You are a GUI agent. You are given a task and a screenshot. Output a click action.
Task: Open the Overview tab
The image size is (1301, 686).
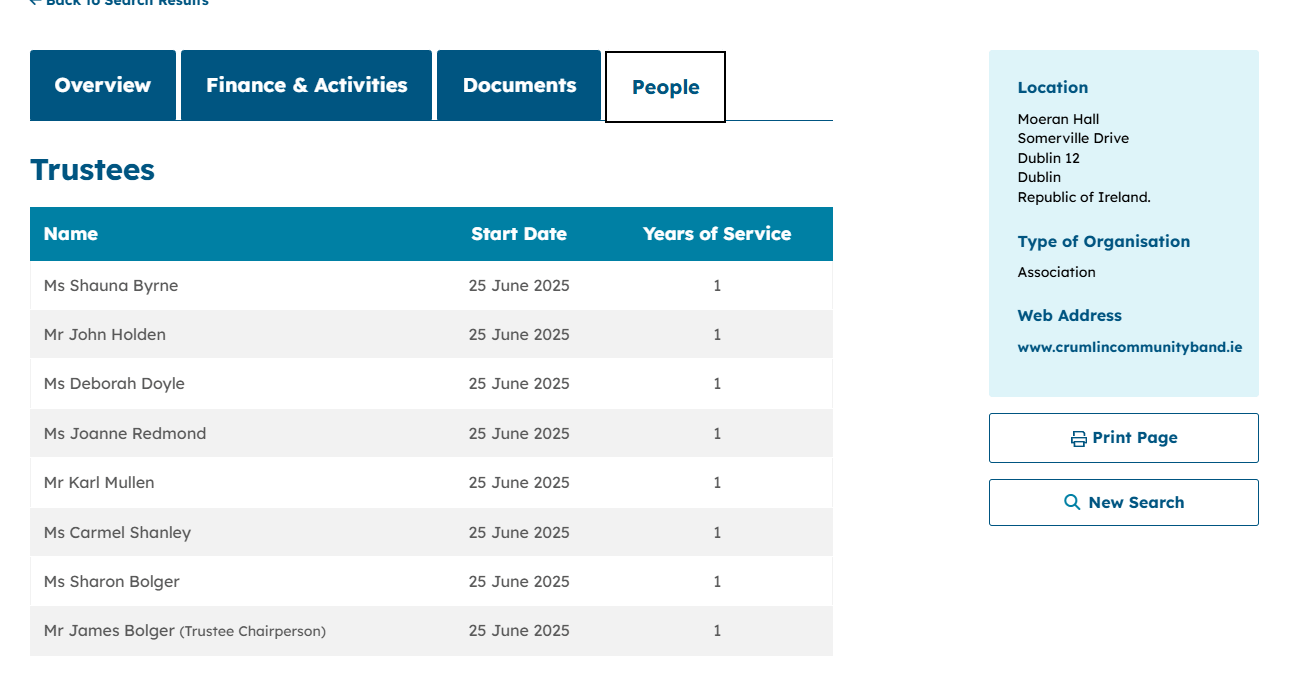point(103,86)
